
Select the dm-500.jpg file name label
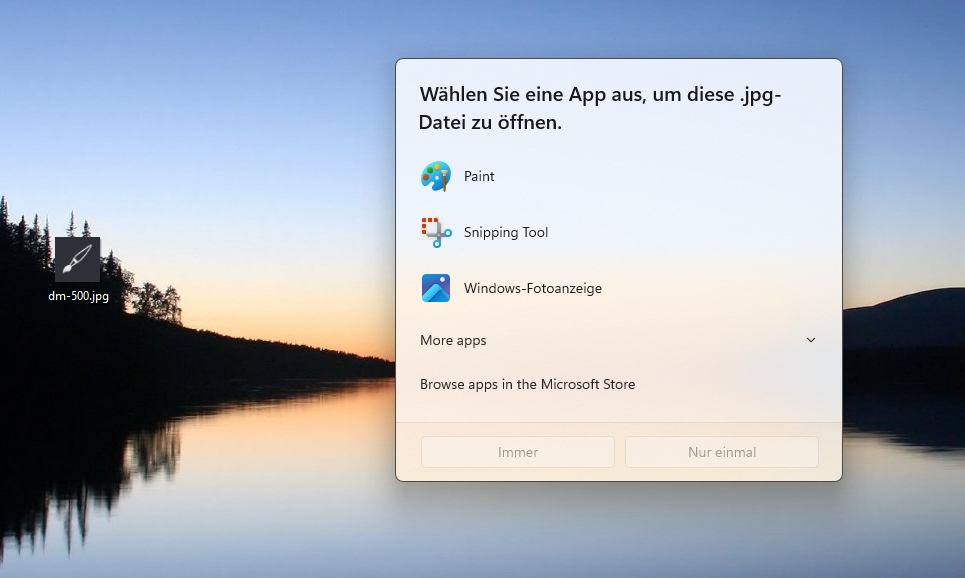click(x=79, y=296)
